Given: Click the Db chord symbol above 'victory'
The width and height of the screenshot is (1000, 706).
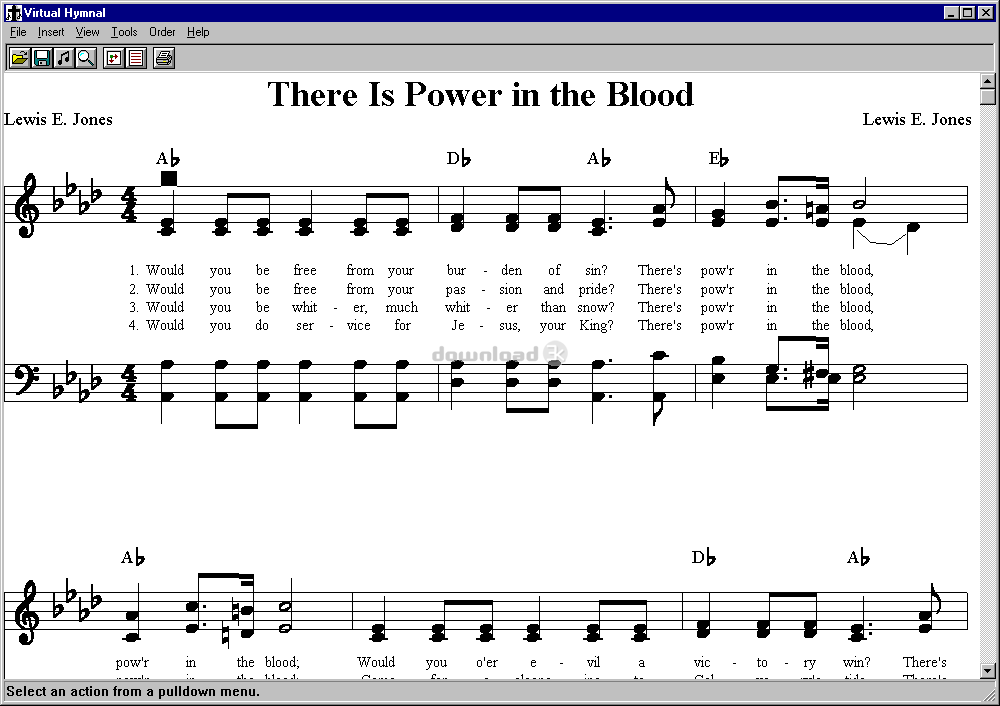Looking at the screenshot, I should tap(703, 557).
